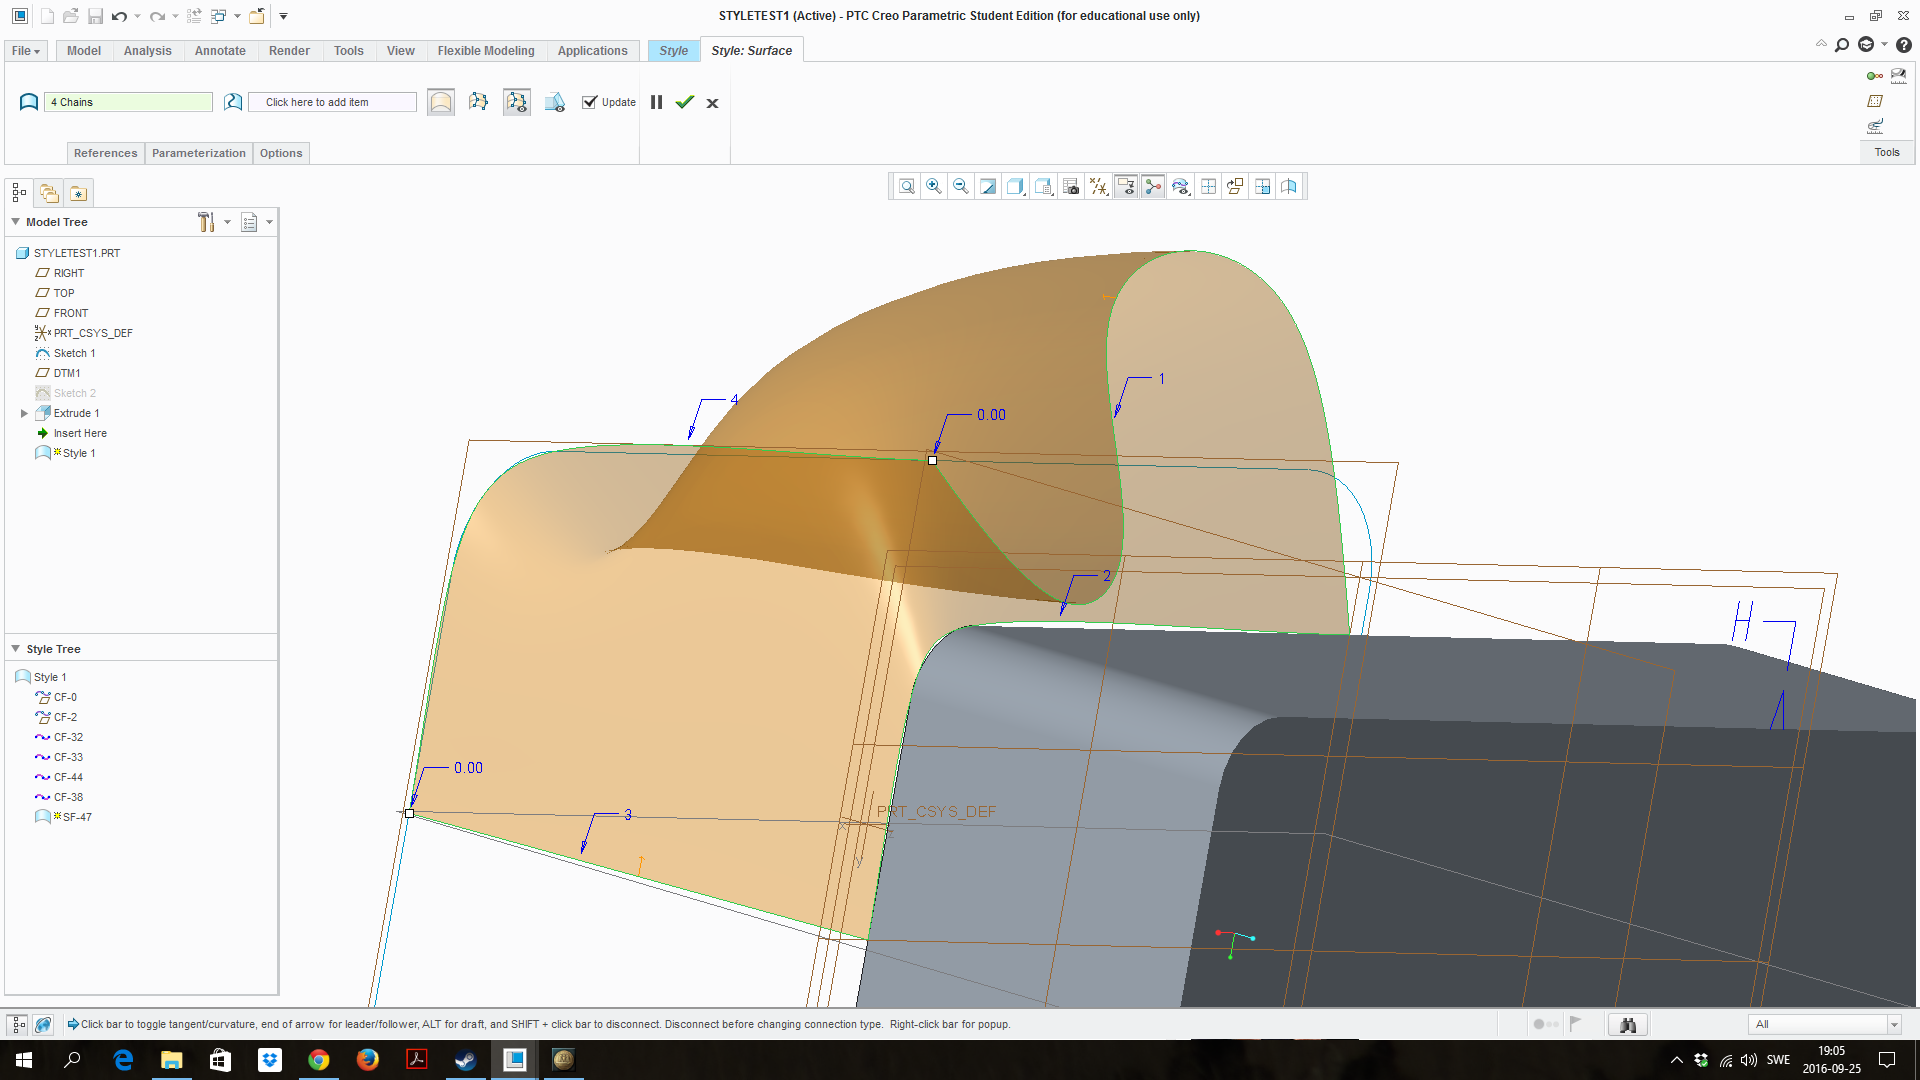Toggle the mesh-with-eye preview icon
Image resolution: width=1920 pixels, height=1080 pixels.
[517, 102]
